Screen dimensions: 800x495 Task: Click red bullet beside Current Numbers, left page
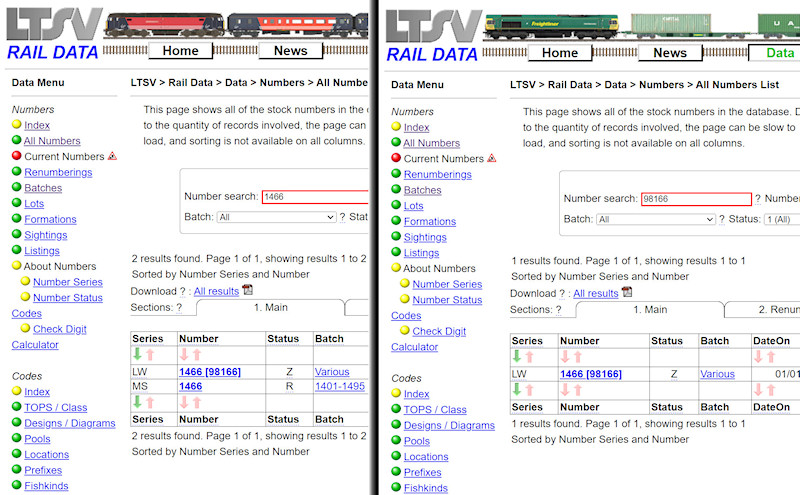tap(16, 156)
